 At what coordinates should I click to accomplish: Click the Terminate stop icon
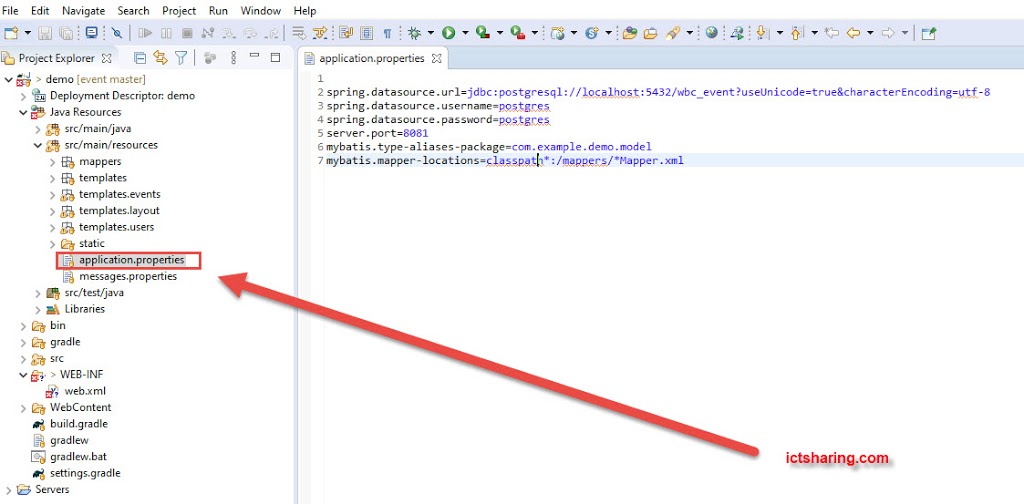(187, 33)
